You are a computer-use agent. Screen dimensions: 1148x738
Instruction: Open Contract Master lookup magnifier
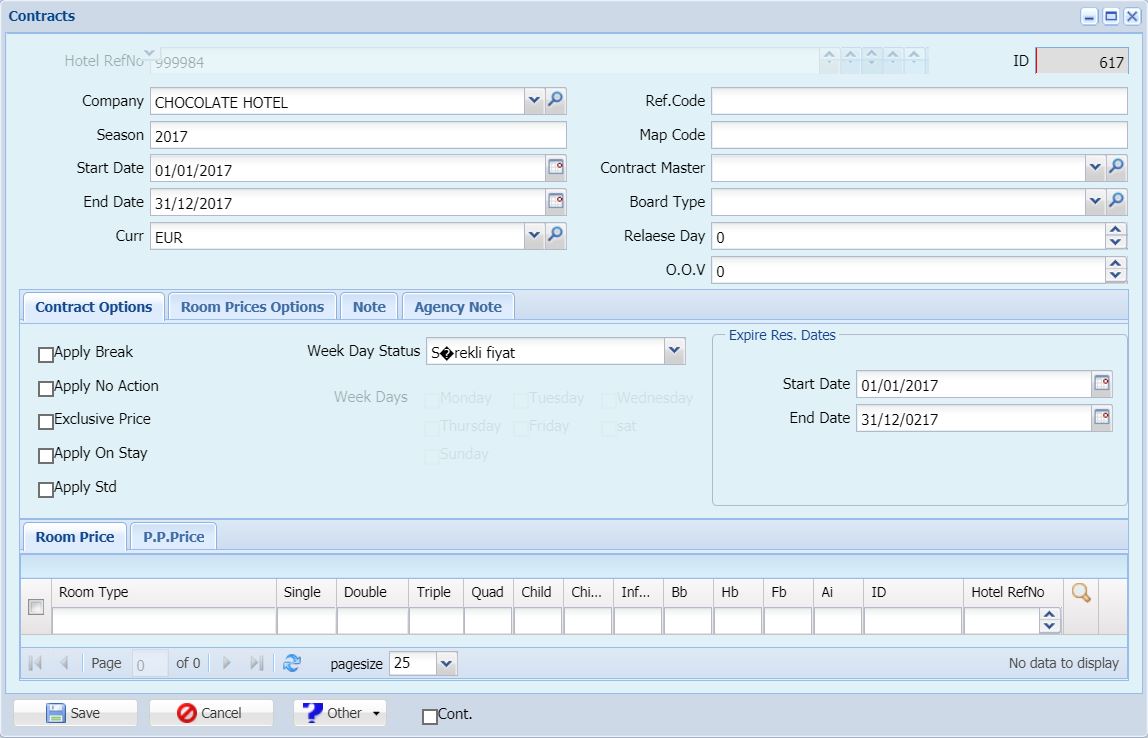tap(1116, 168)
